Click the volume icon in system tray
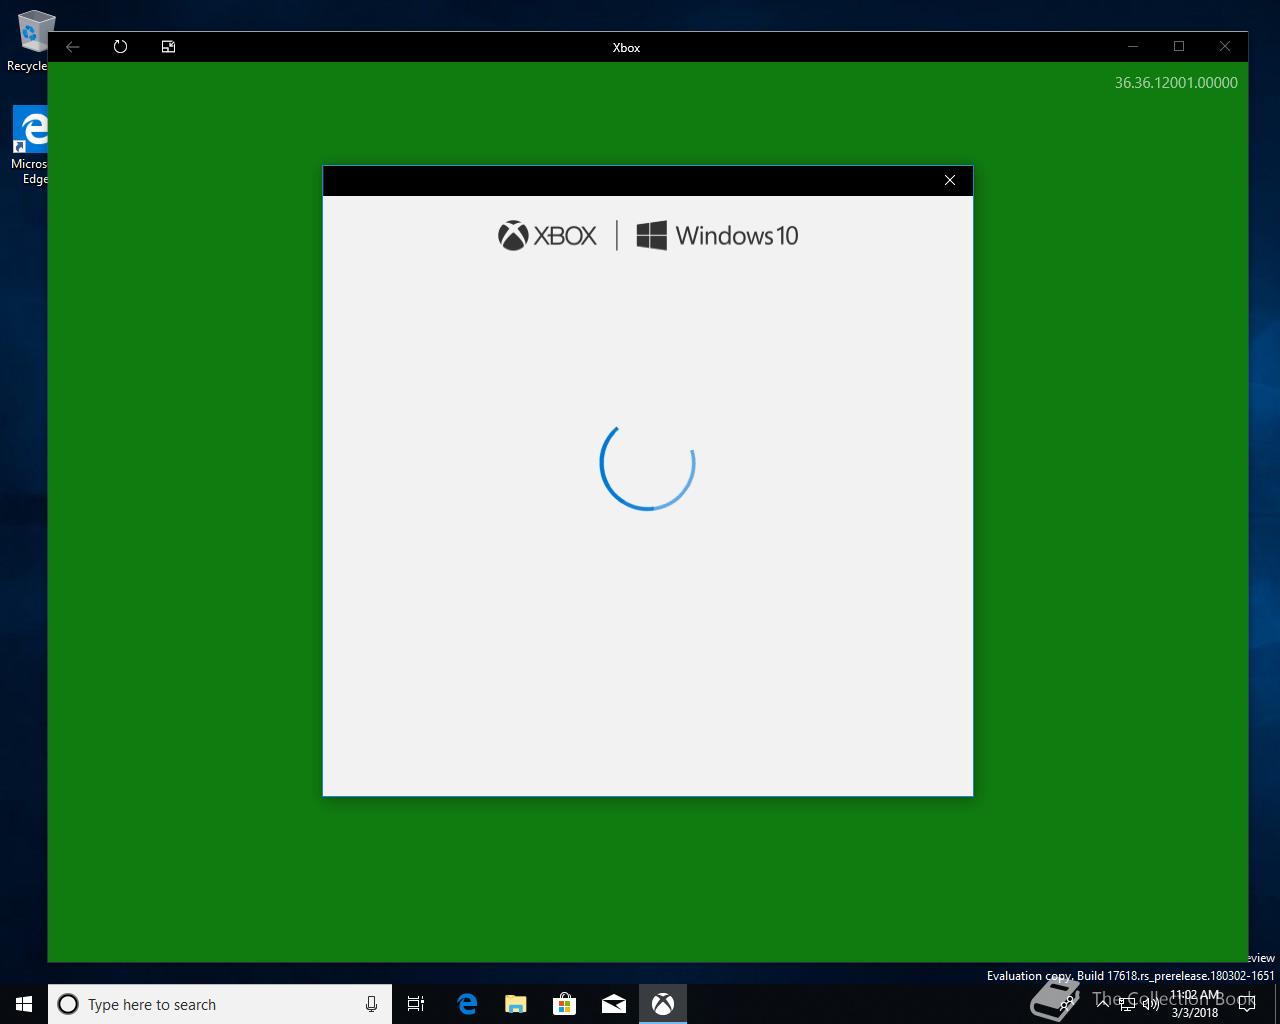 click(1150, 1004)
